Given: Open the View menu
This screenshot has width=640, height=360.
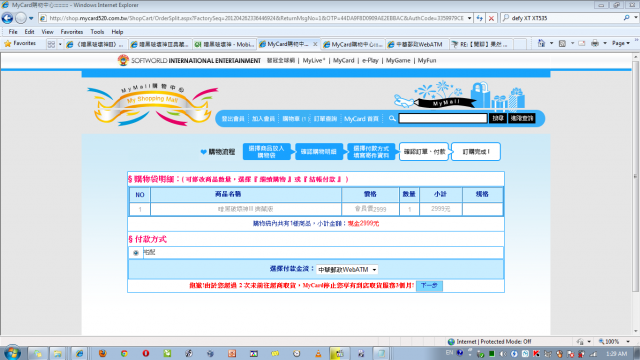Looking at the screenshot, I should tap(47, 31).
